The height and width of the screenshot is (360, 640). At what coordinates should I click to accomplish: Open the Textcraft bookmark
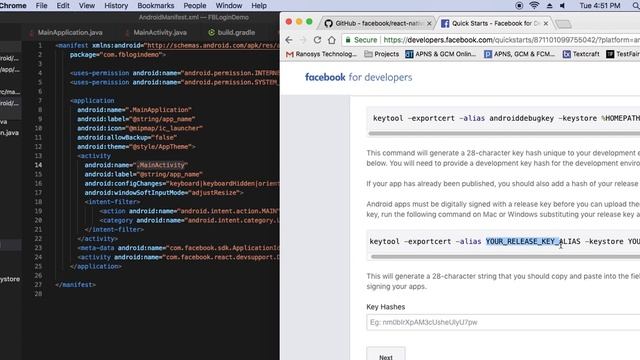(x=581, y=54)
